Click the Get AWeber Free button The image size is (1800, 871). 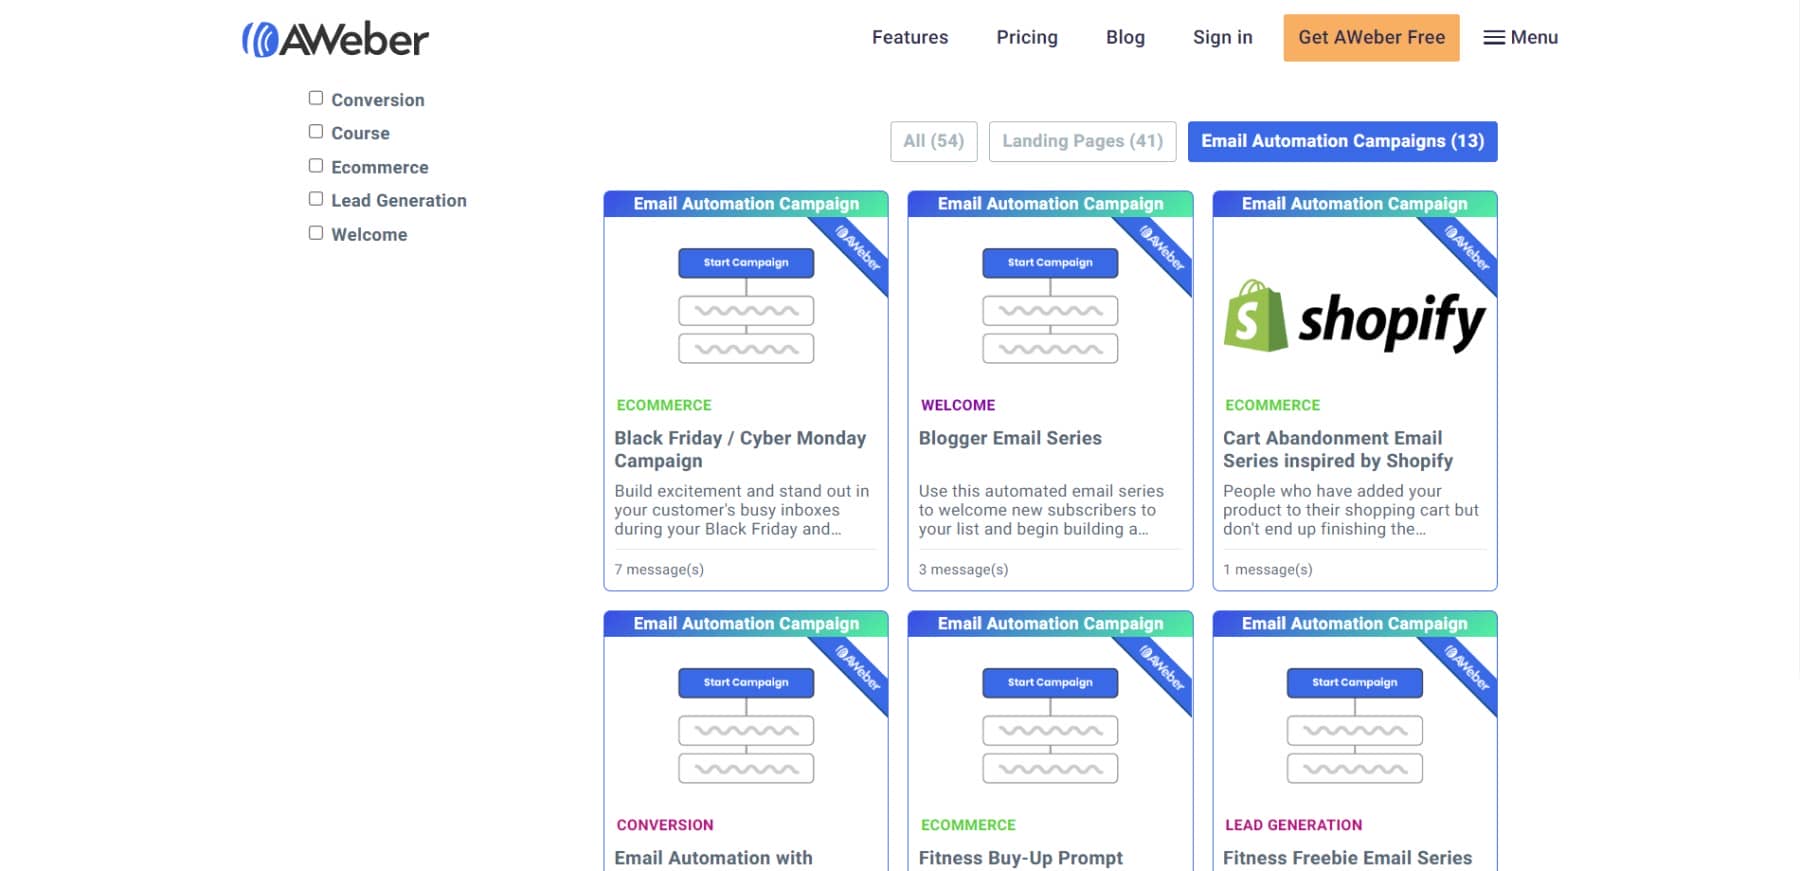coord(1371,37)
